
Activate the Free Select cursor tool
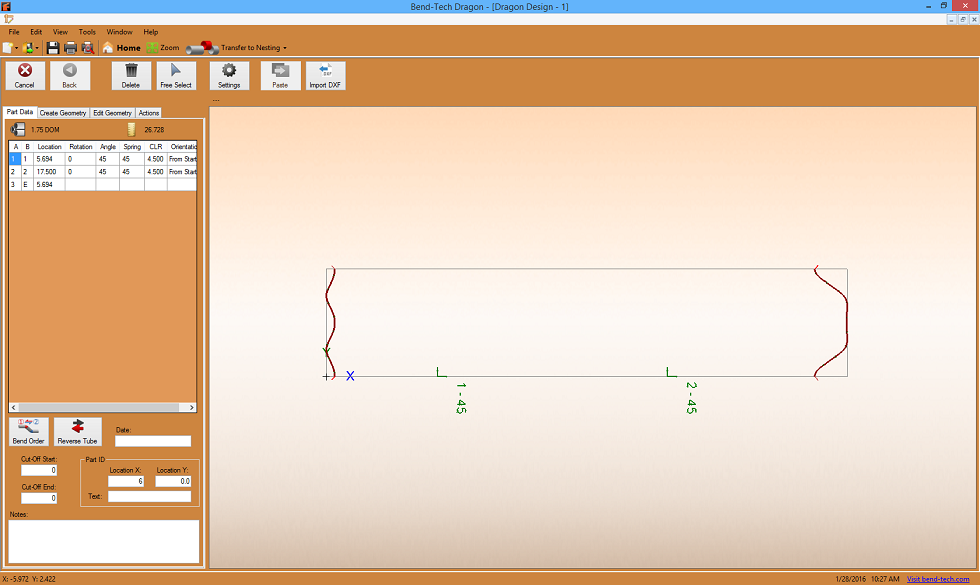click(x=176, y=75)
